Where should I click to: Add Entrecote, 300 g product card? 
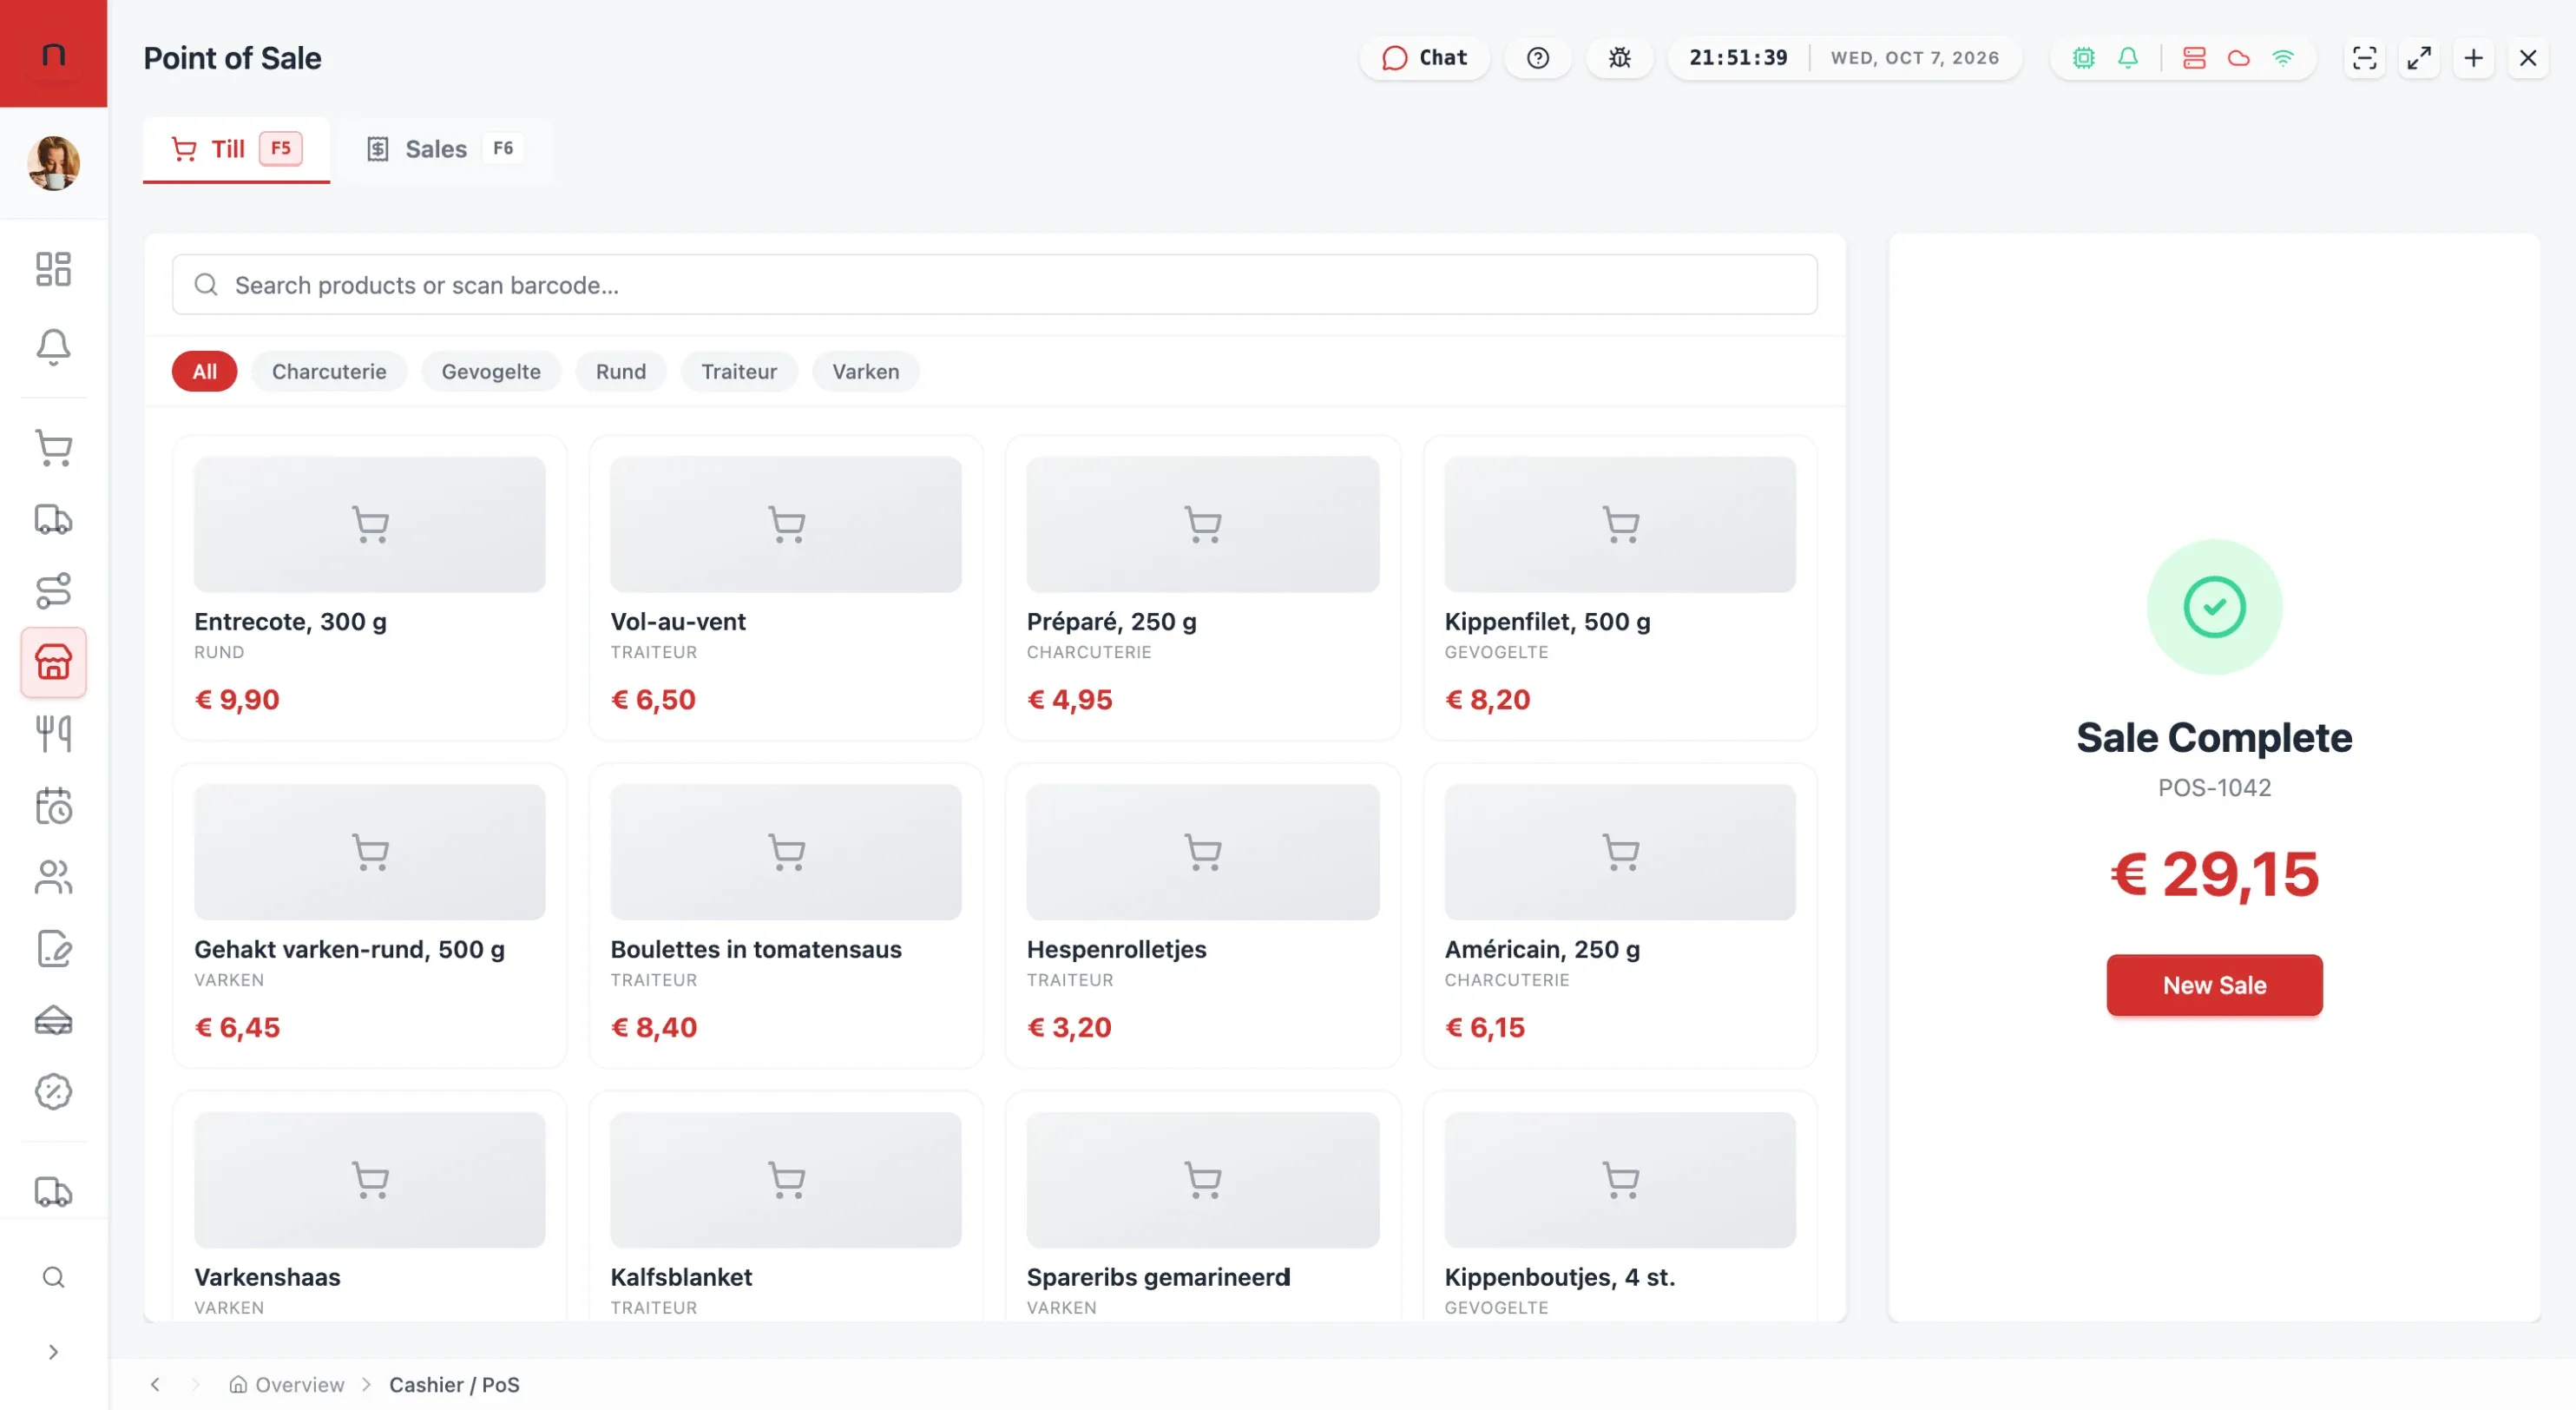[369, 588]
